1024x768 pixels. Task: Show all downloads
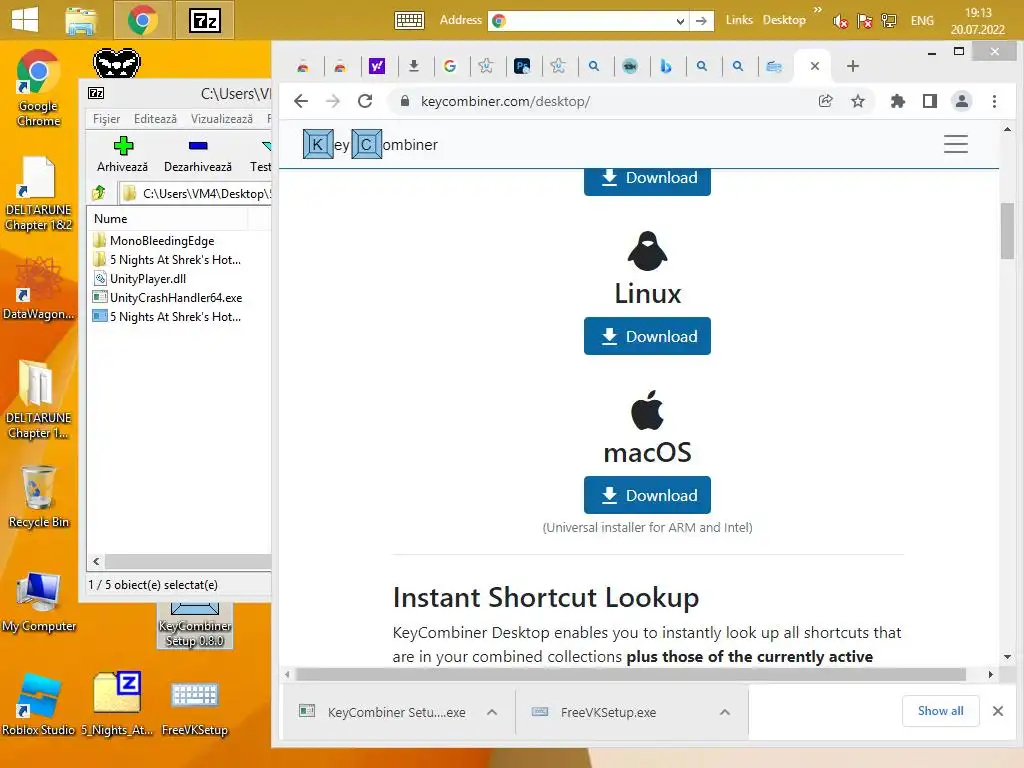(940, 711)
